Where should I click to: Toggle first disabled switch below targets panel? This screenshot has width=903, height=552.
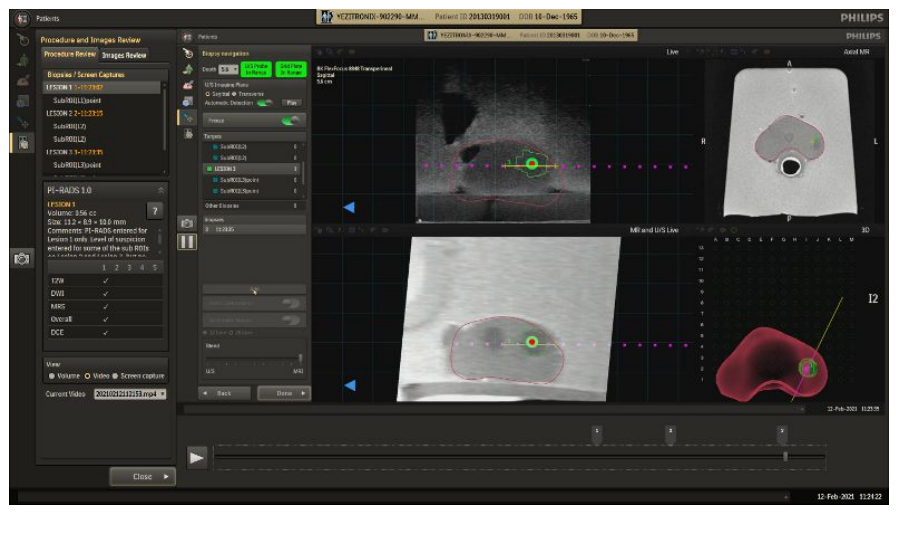point(291,303)
